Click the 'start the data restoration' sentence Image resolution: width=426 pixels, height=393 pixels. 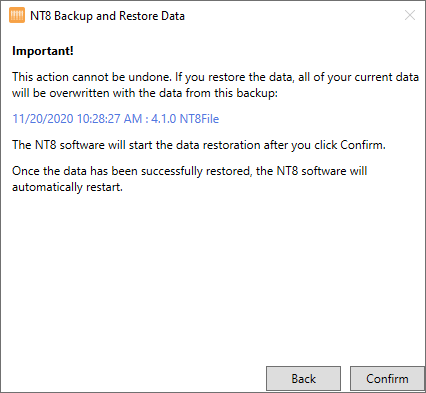(x=199, y=145)
